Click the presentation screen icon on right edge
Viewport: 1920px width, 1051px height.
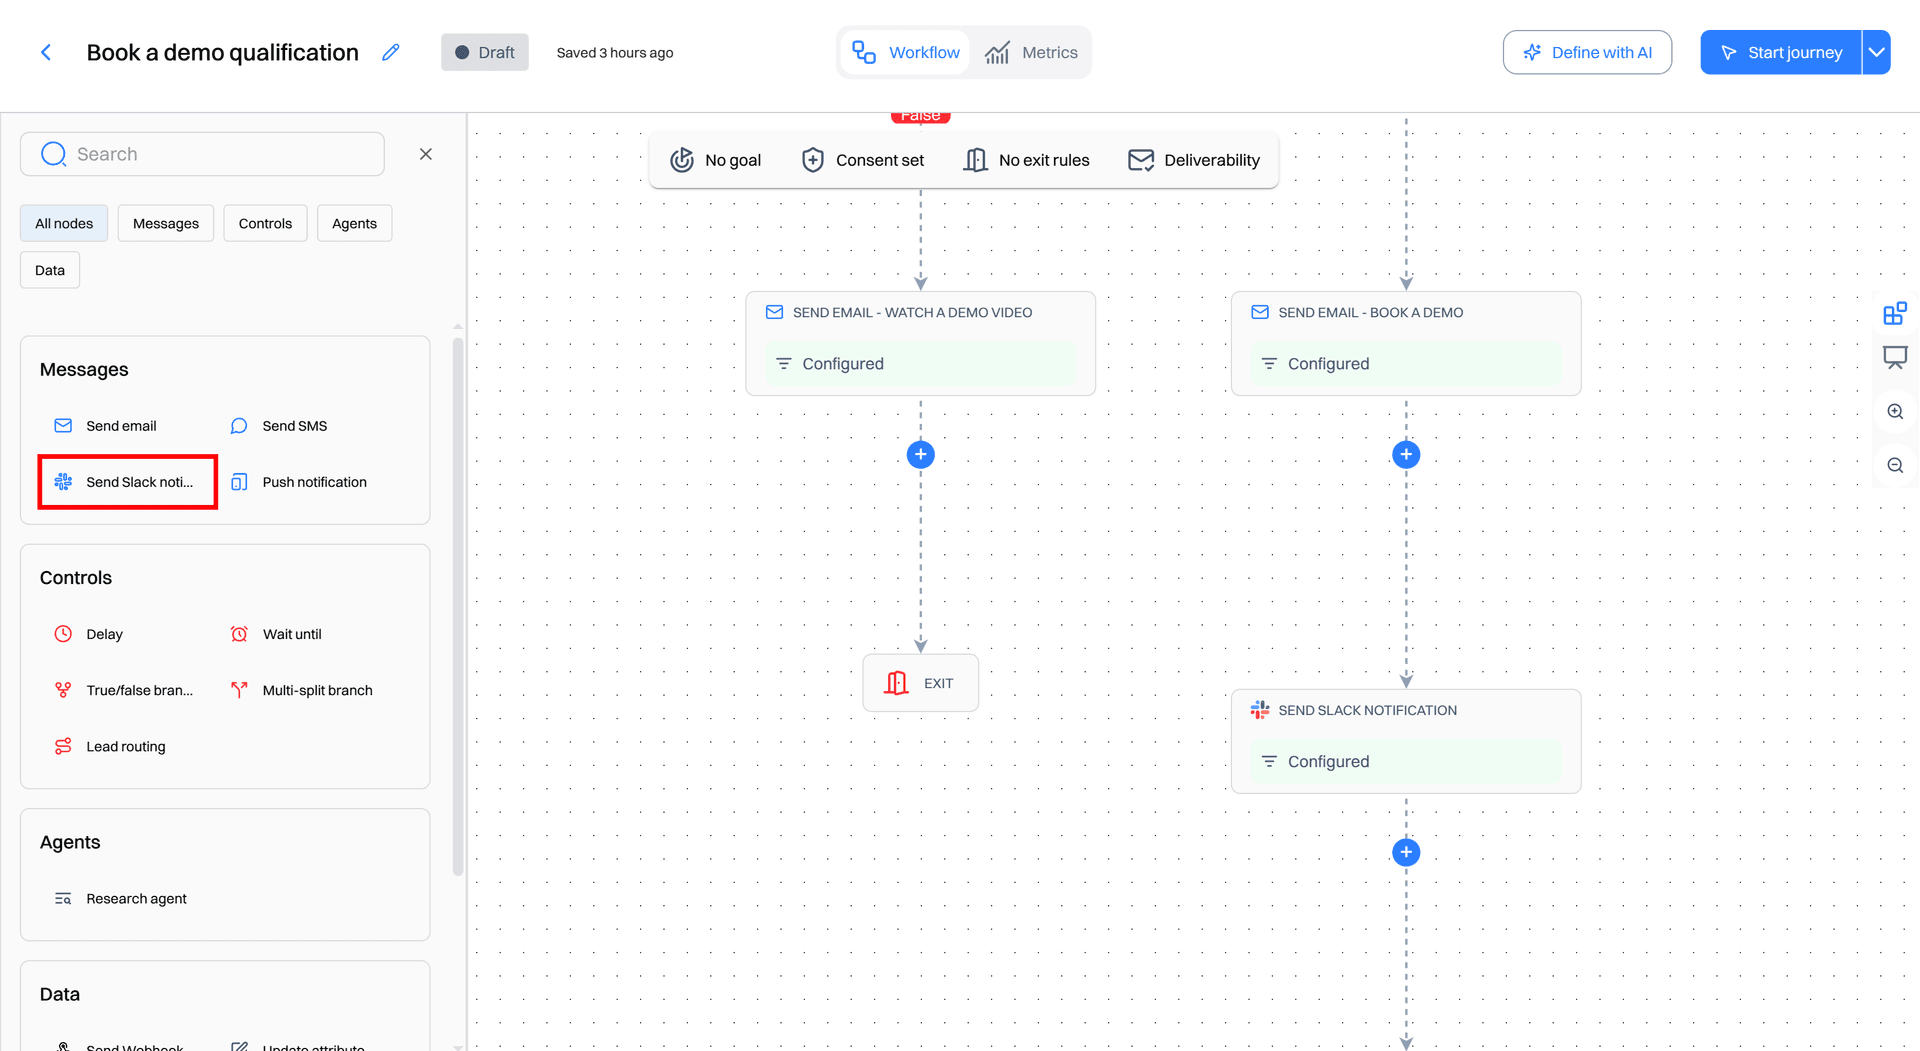point(1895,358)
